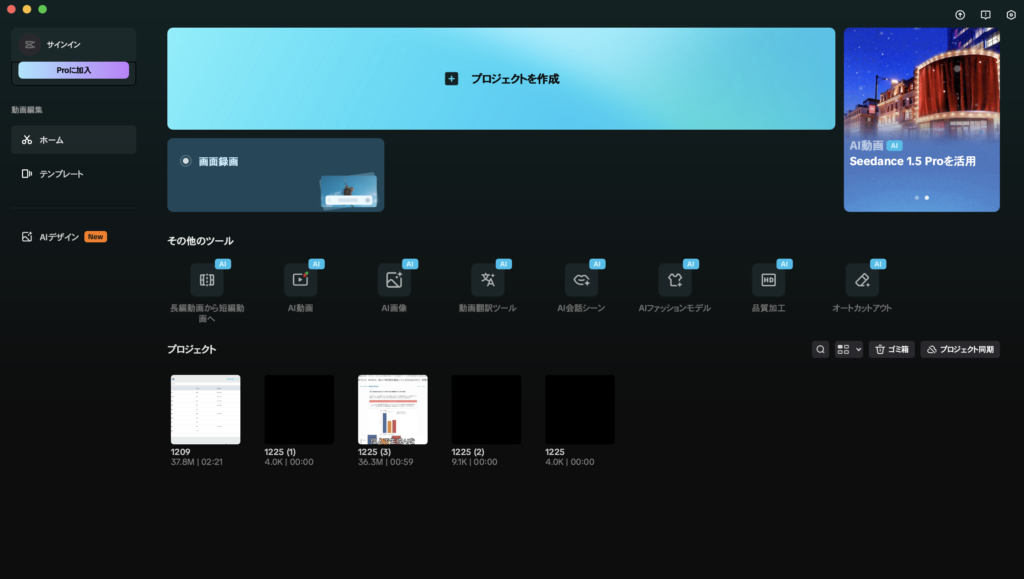Image resolution: width=1024 pixels, height=579 pixels.
Task: Select the オートカットアウト eraser icon
Action: coord(861,281)
